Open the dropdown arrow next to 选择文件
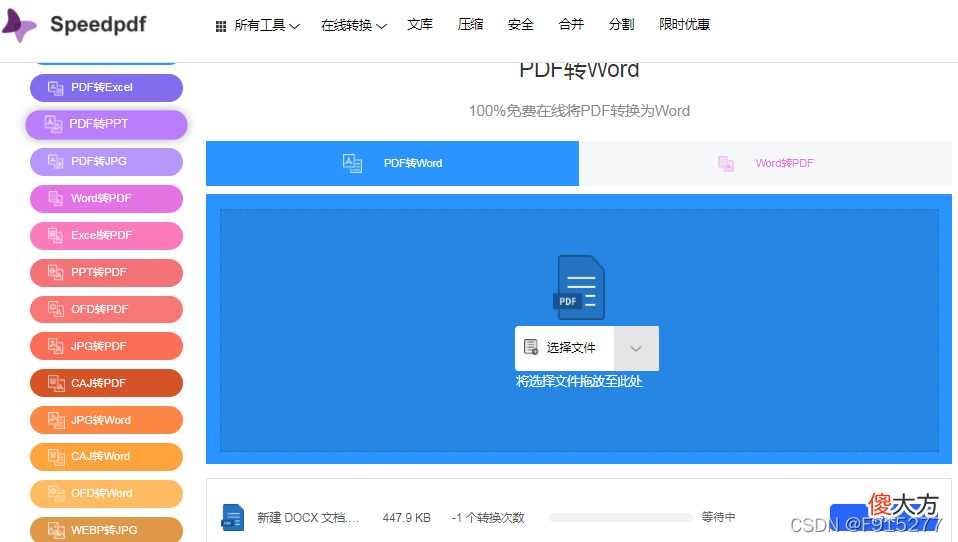The image size is (958, 542). pos(636,348)
